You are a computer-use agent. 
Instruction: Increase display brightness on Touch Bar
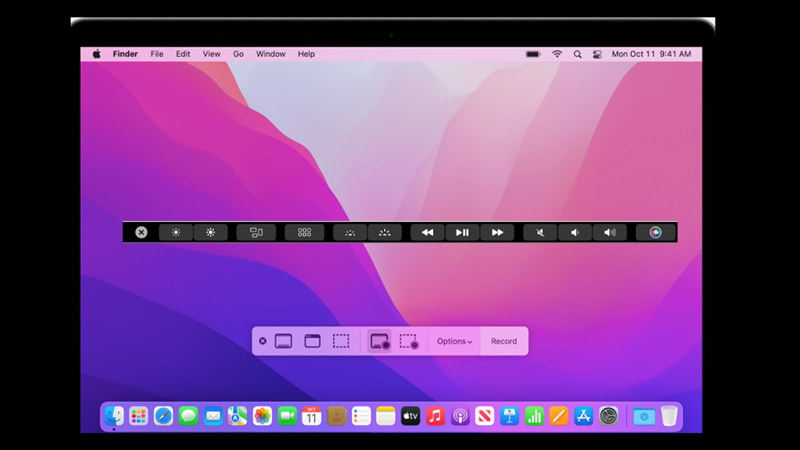coord(211,232)
